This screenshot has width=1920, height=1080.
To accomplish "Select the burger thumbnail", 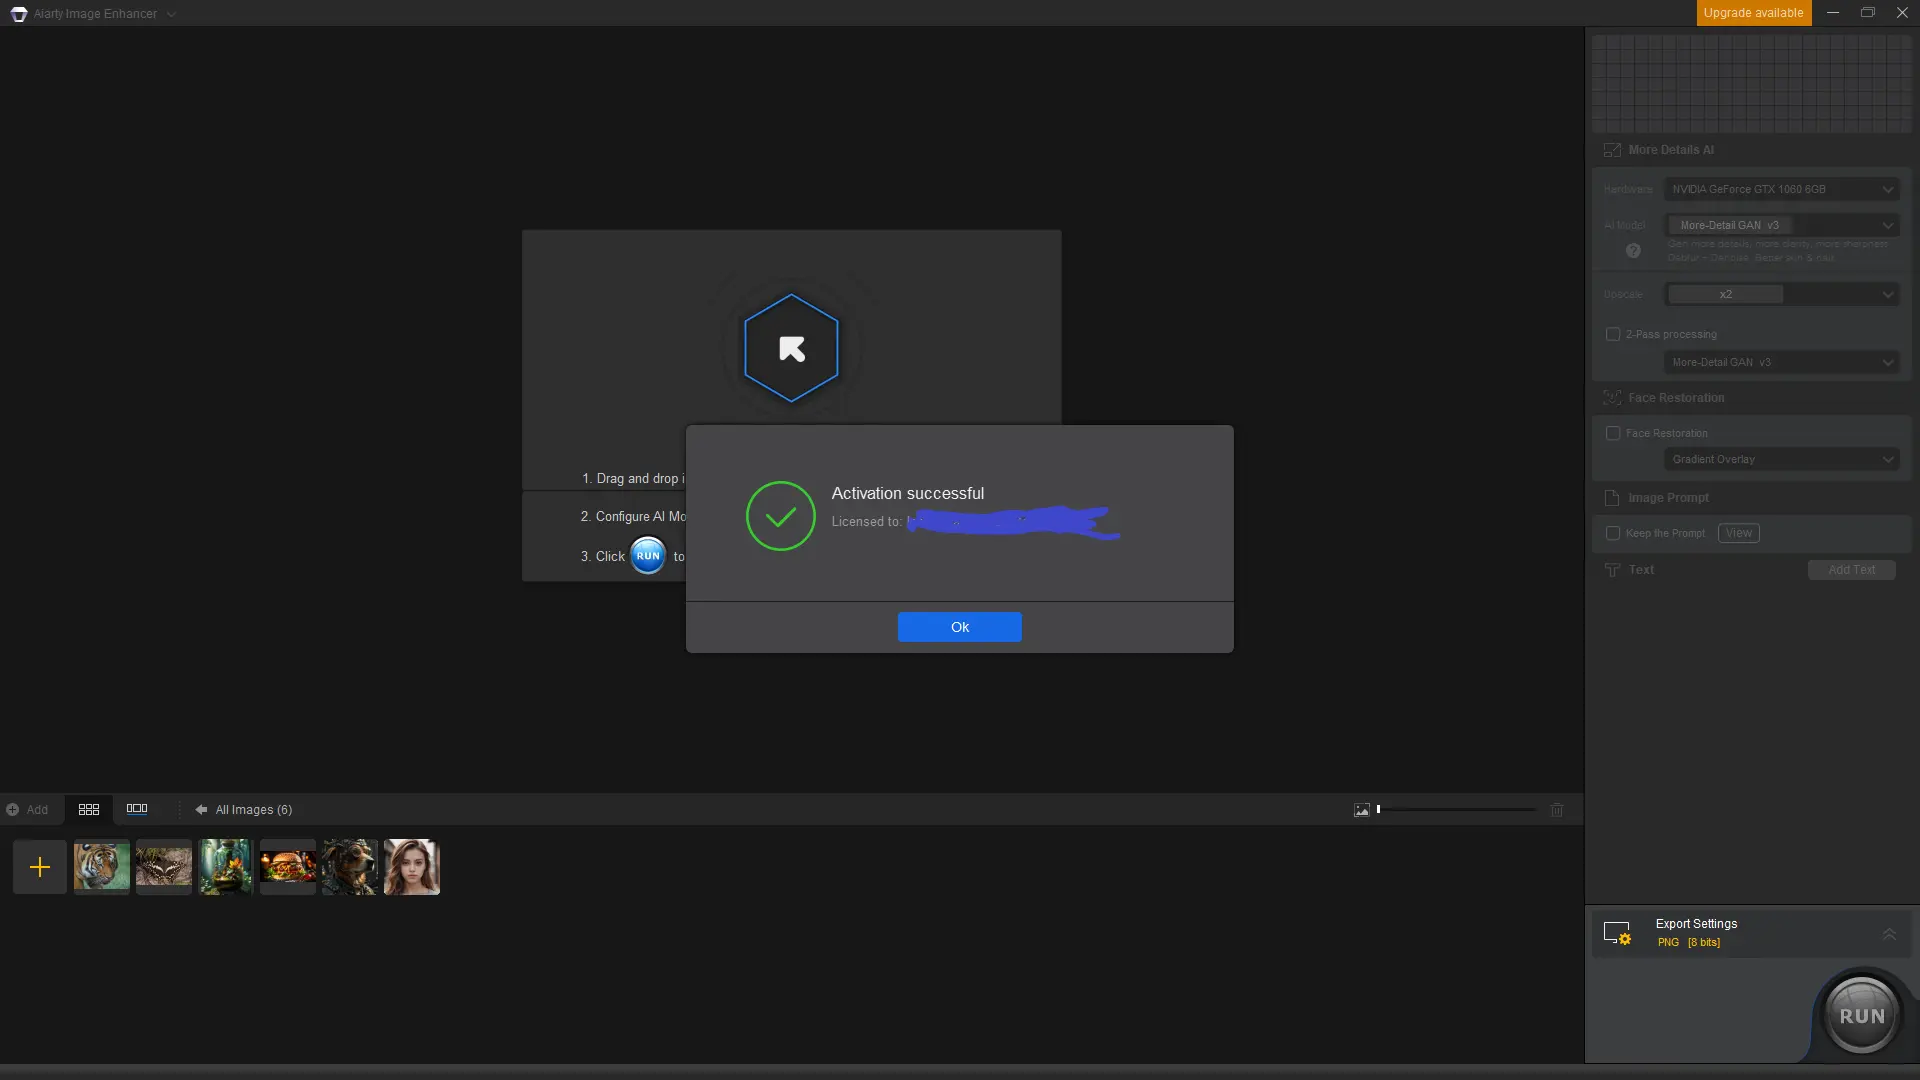I will pos(288,867).
